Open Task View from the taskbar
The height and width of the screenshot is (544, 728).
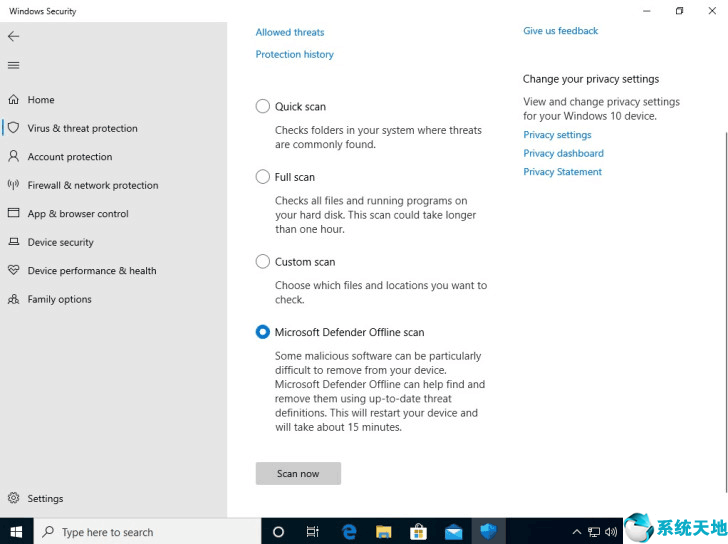(x=312, y=532)
